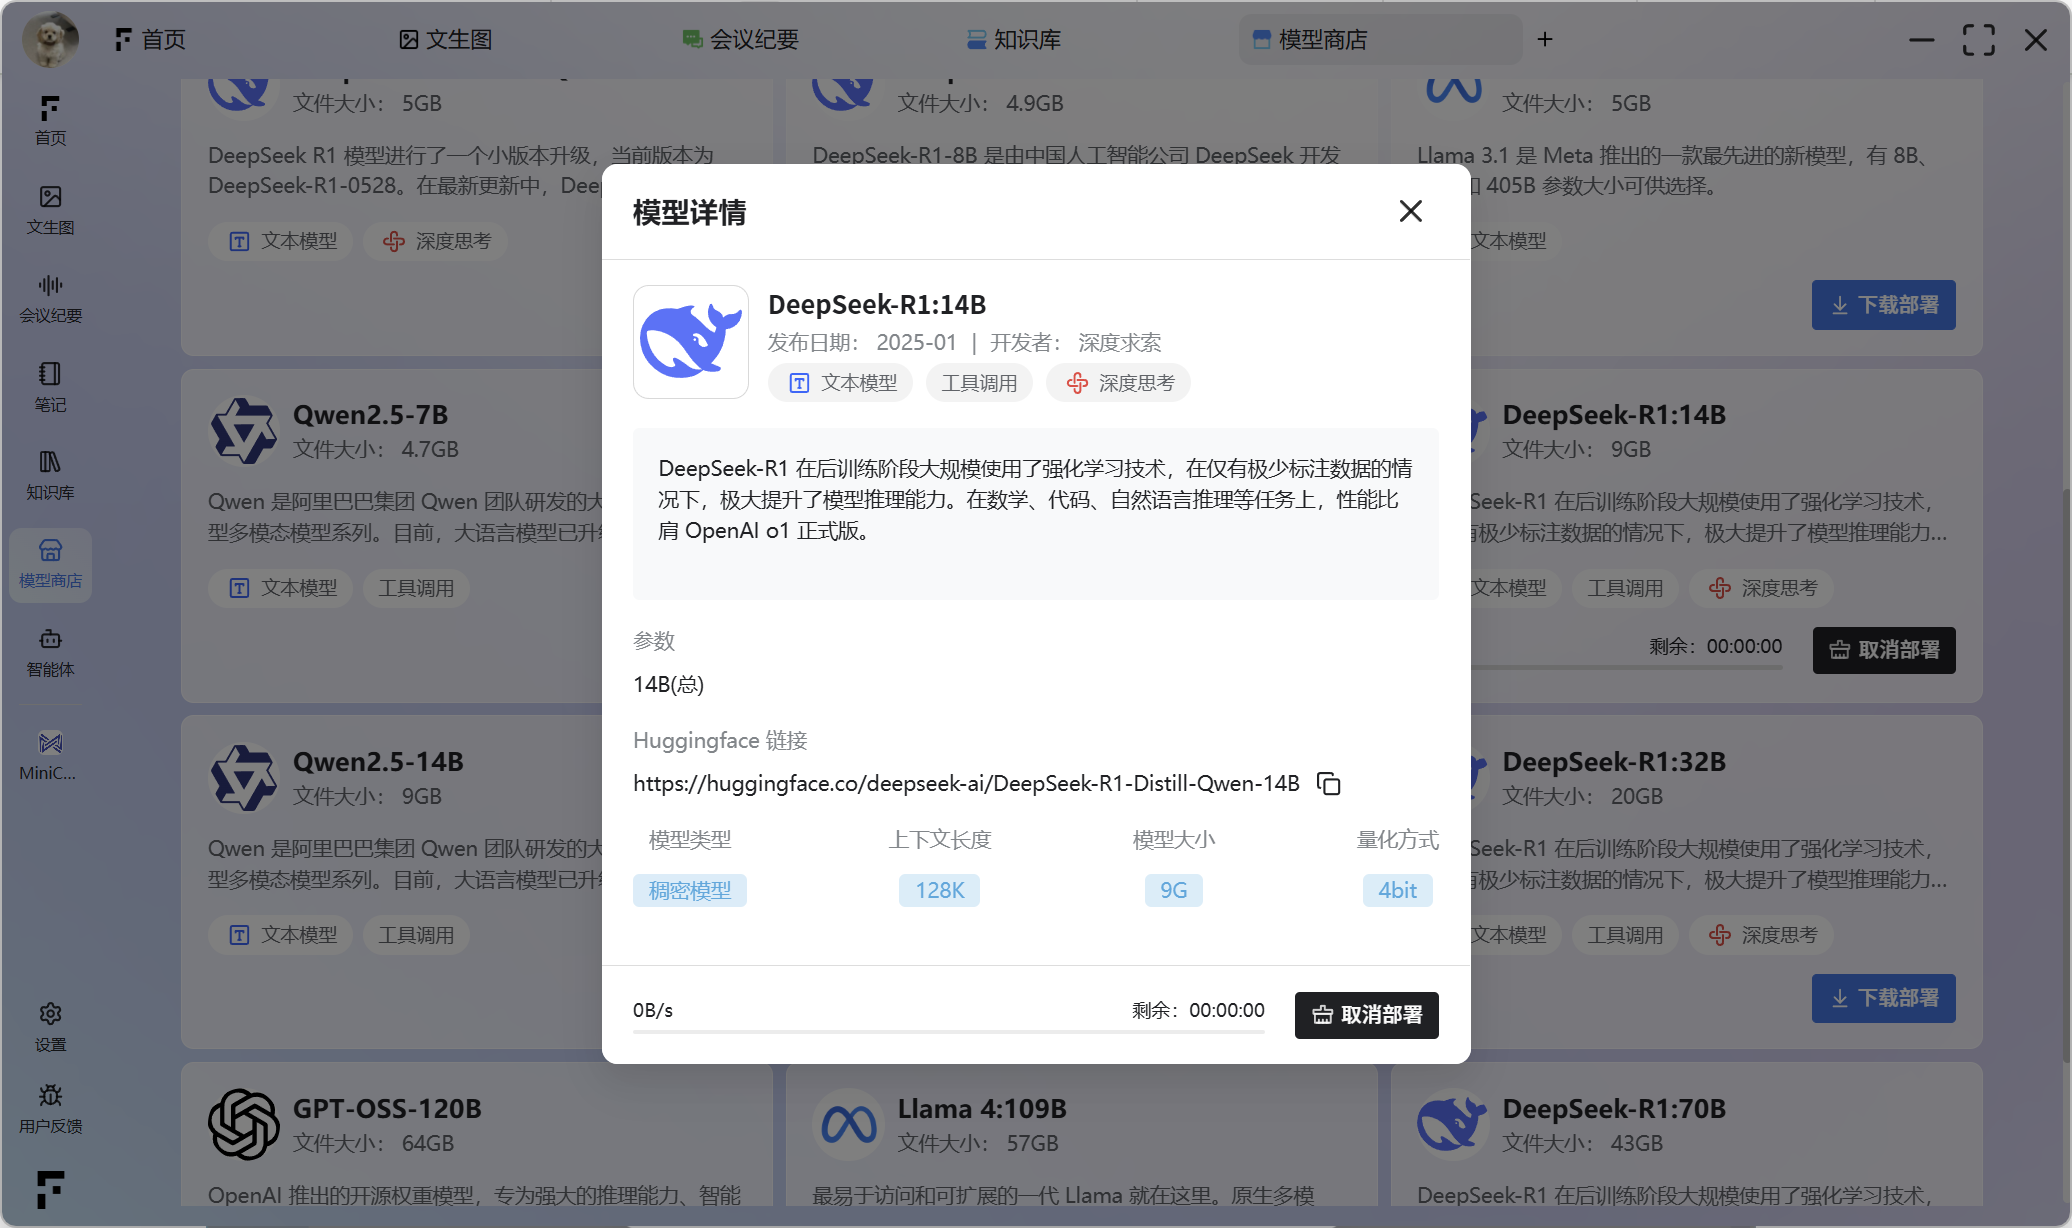Click 取消部署 button in the dialog

click(1366, 1015)
